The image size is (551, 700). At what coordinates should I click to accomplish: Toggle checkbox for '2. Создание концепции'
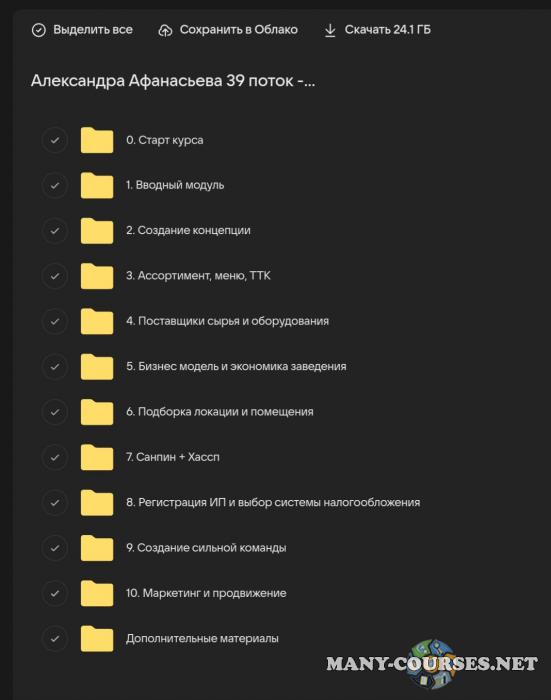pyautogui.click(x=55, y=231)
